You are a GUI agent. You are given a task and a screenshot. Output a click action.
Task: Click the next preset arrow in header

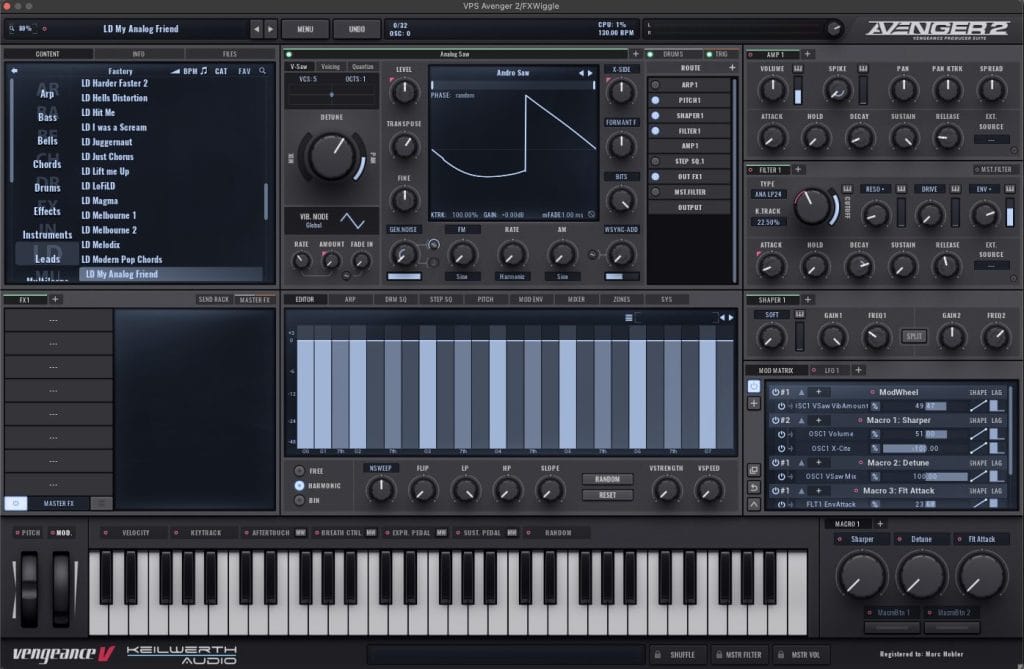tap(270, 29)
